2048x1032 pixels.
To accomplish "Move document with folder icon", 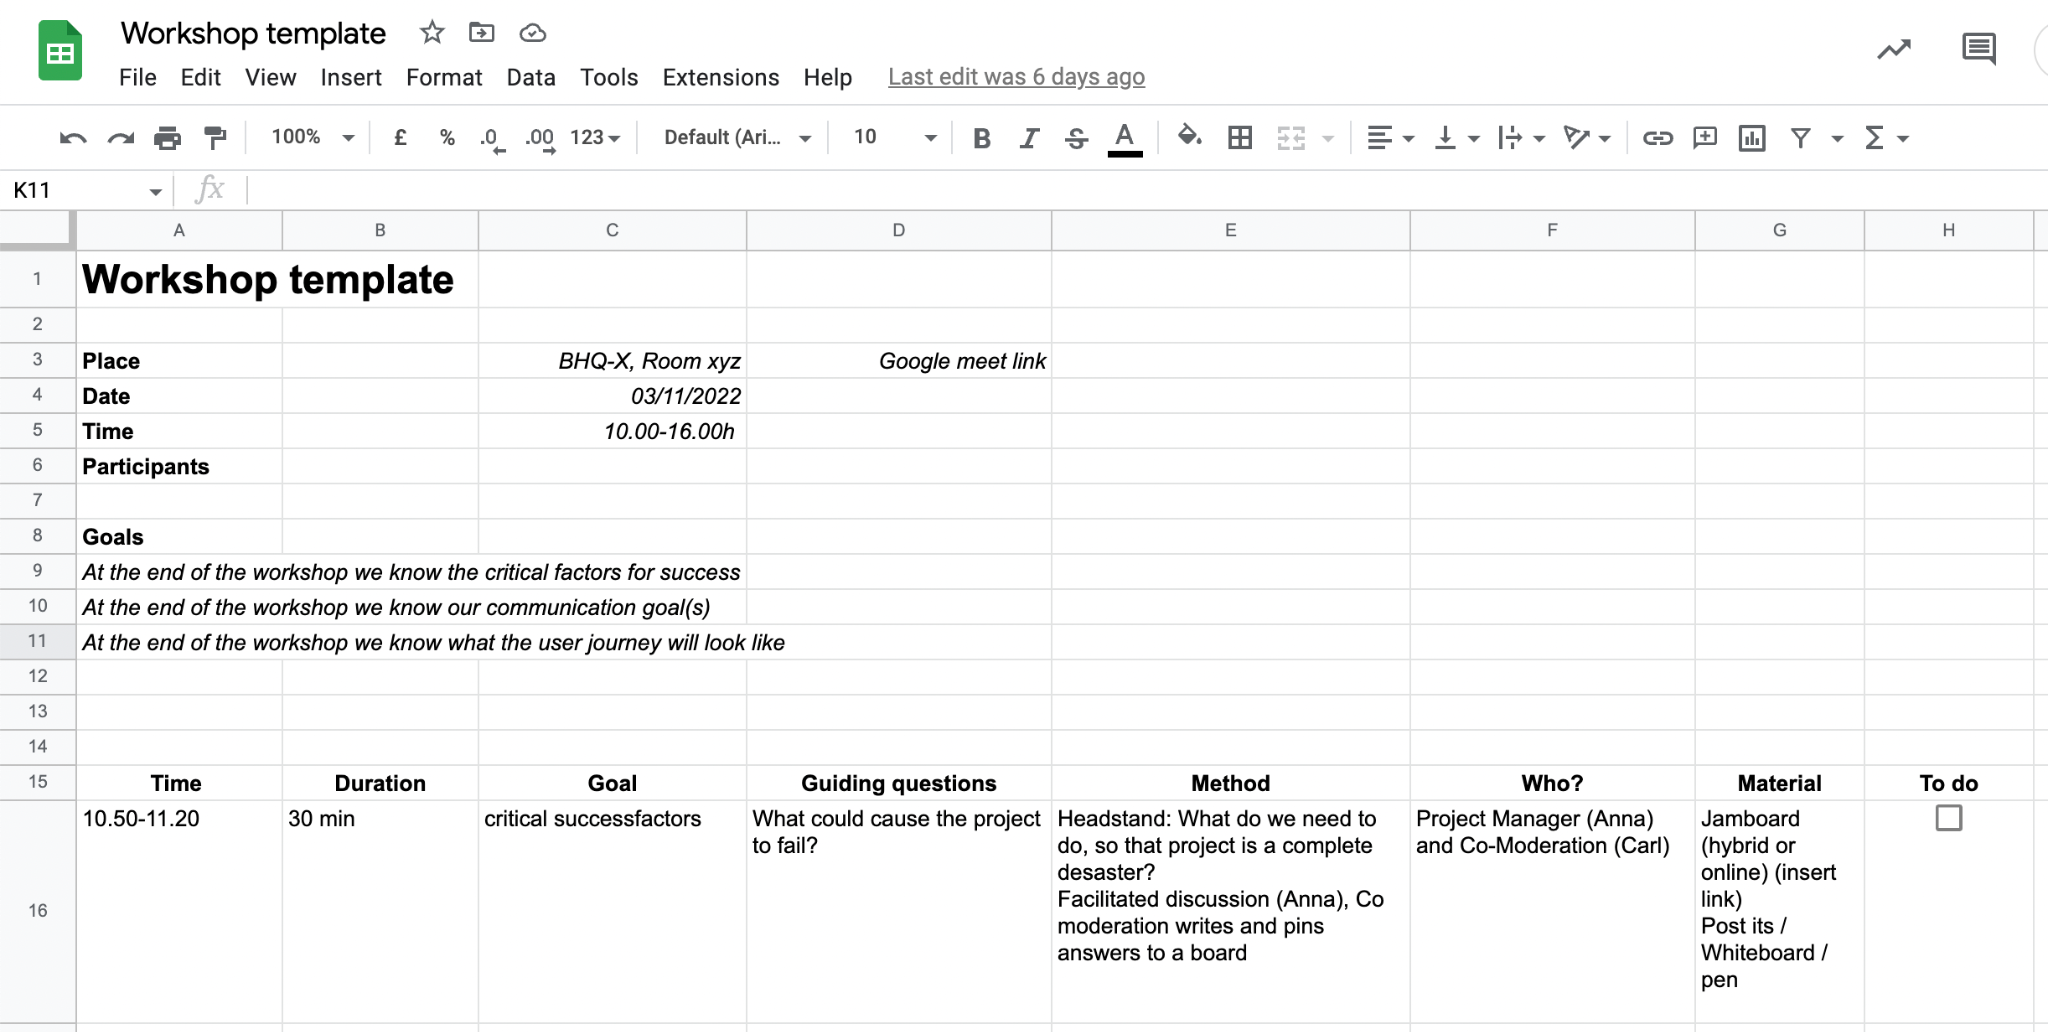I will 481,33.
